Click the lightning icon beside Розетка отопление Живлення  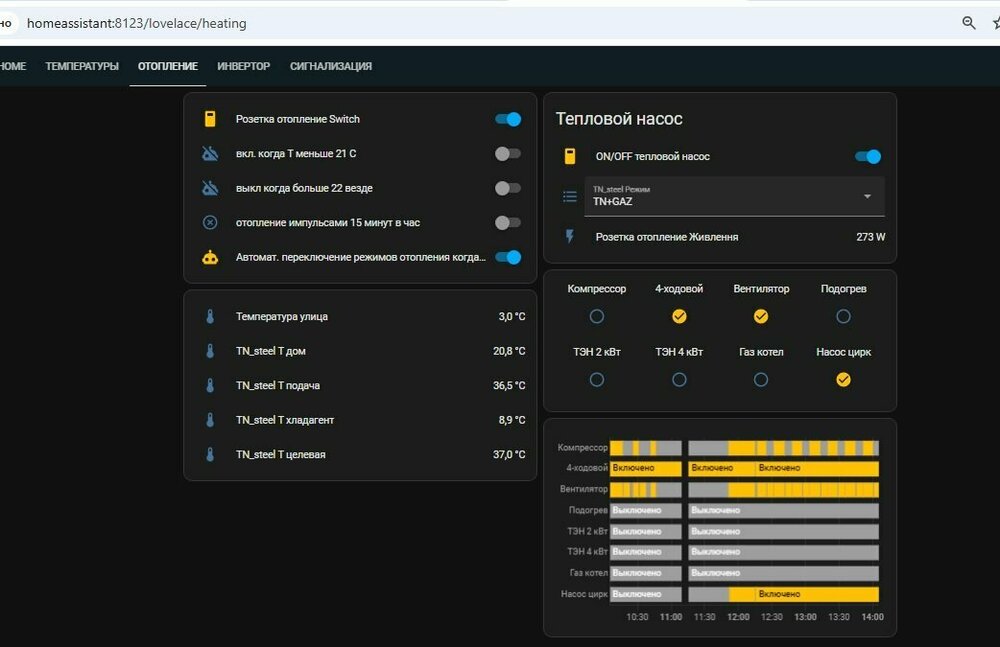coord(570,237)
